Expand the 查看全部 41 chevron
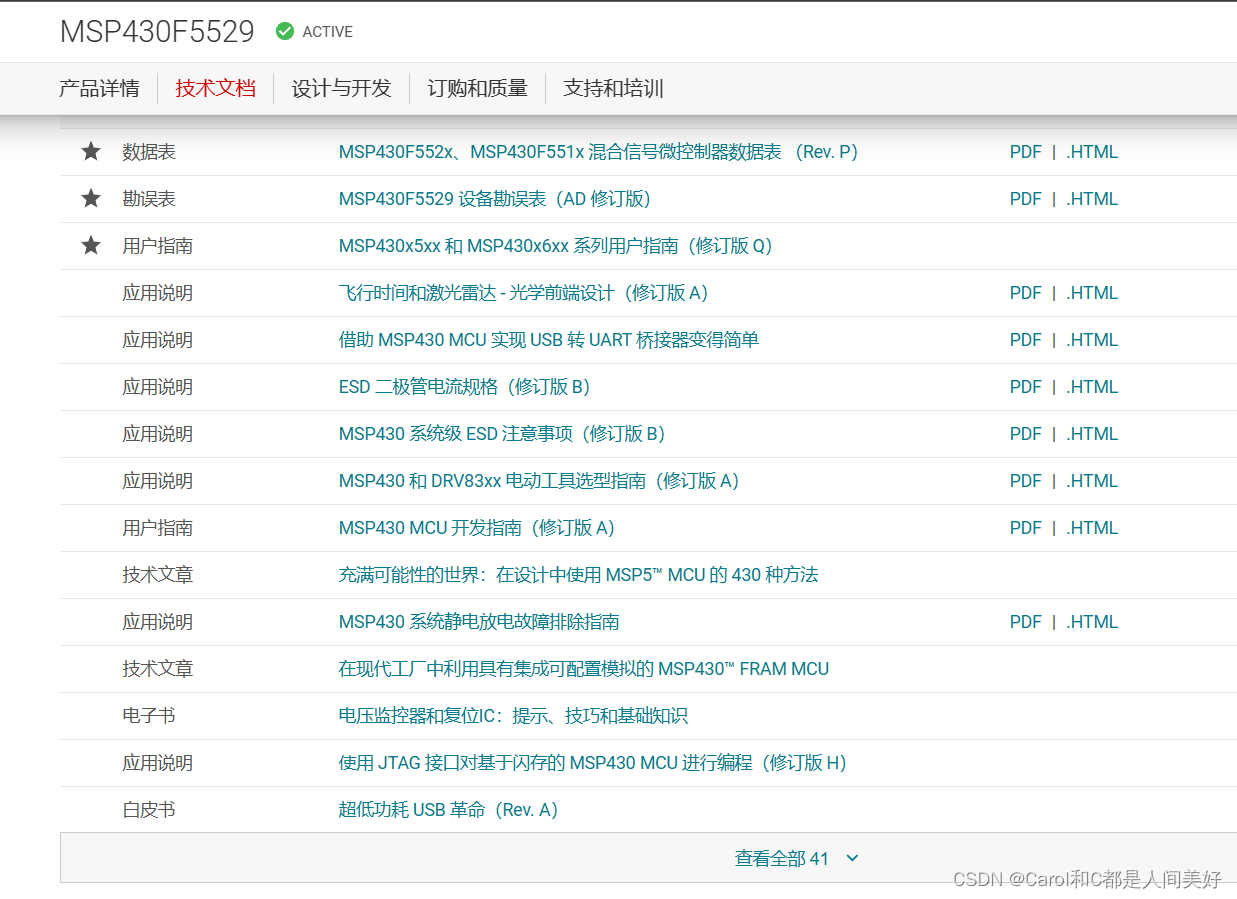This screenshot has width=1237, height=899. [x=852, y=858]
